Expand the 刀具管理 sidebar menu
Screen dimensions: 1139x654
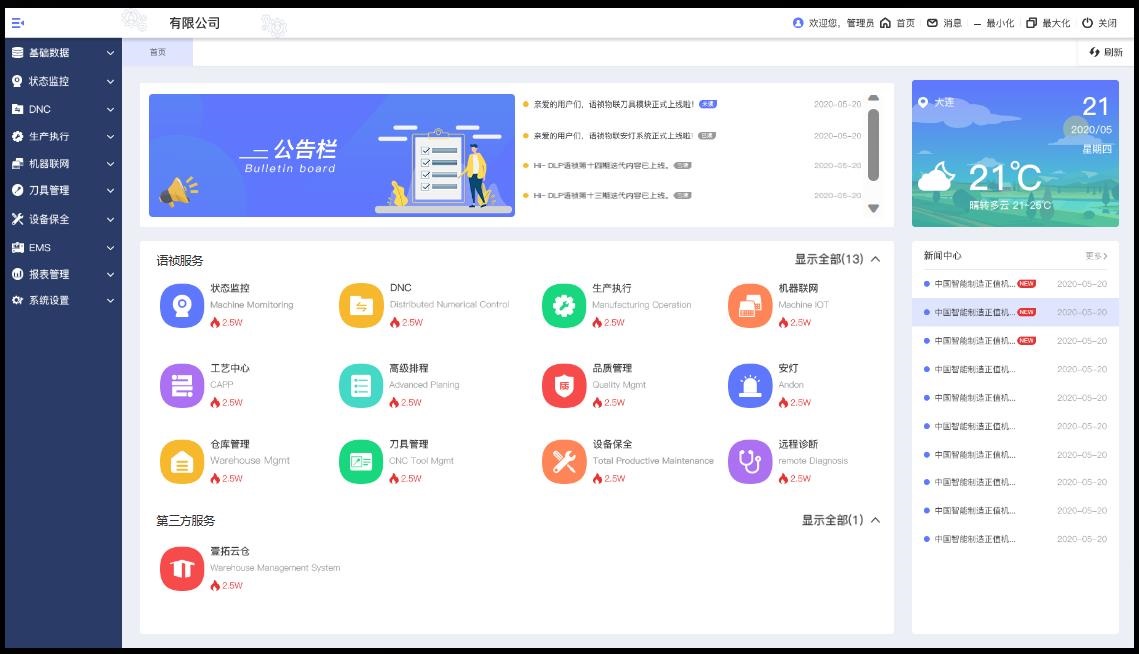(x=60, y=190)
